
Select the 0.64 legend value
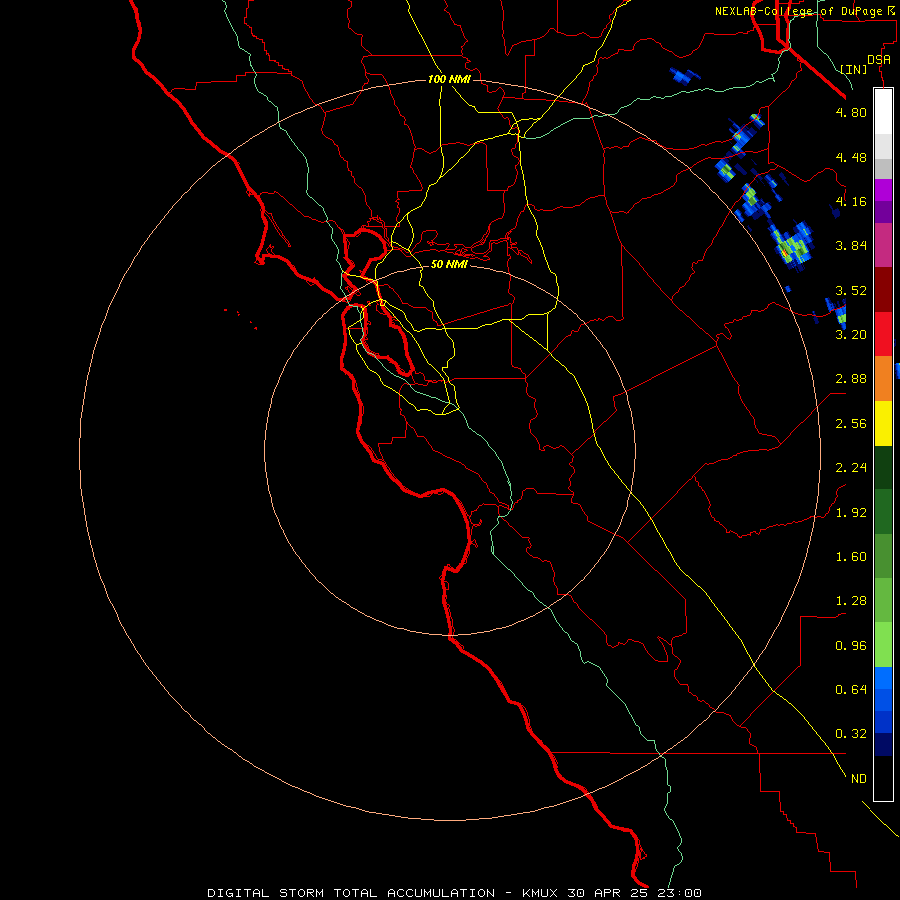(x=851, y=689)
